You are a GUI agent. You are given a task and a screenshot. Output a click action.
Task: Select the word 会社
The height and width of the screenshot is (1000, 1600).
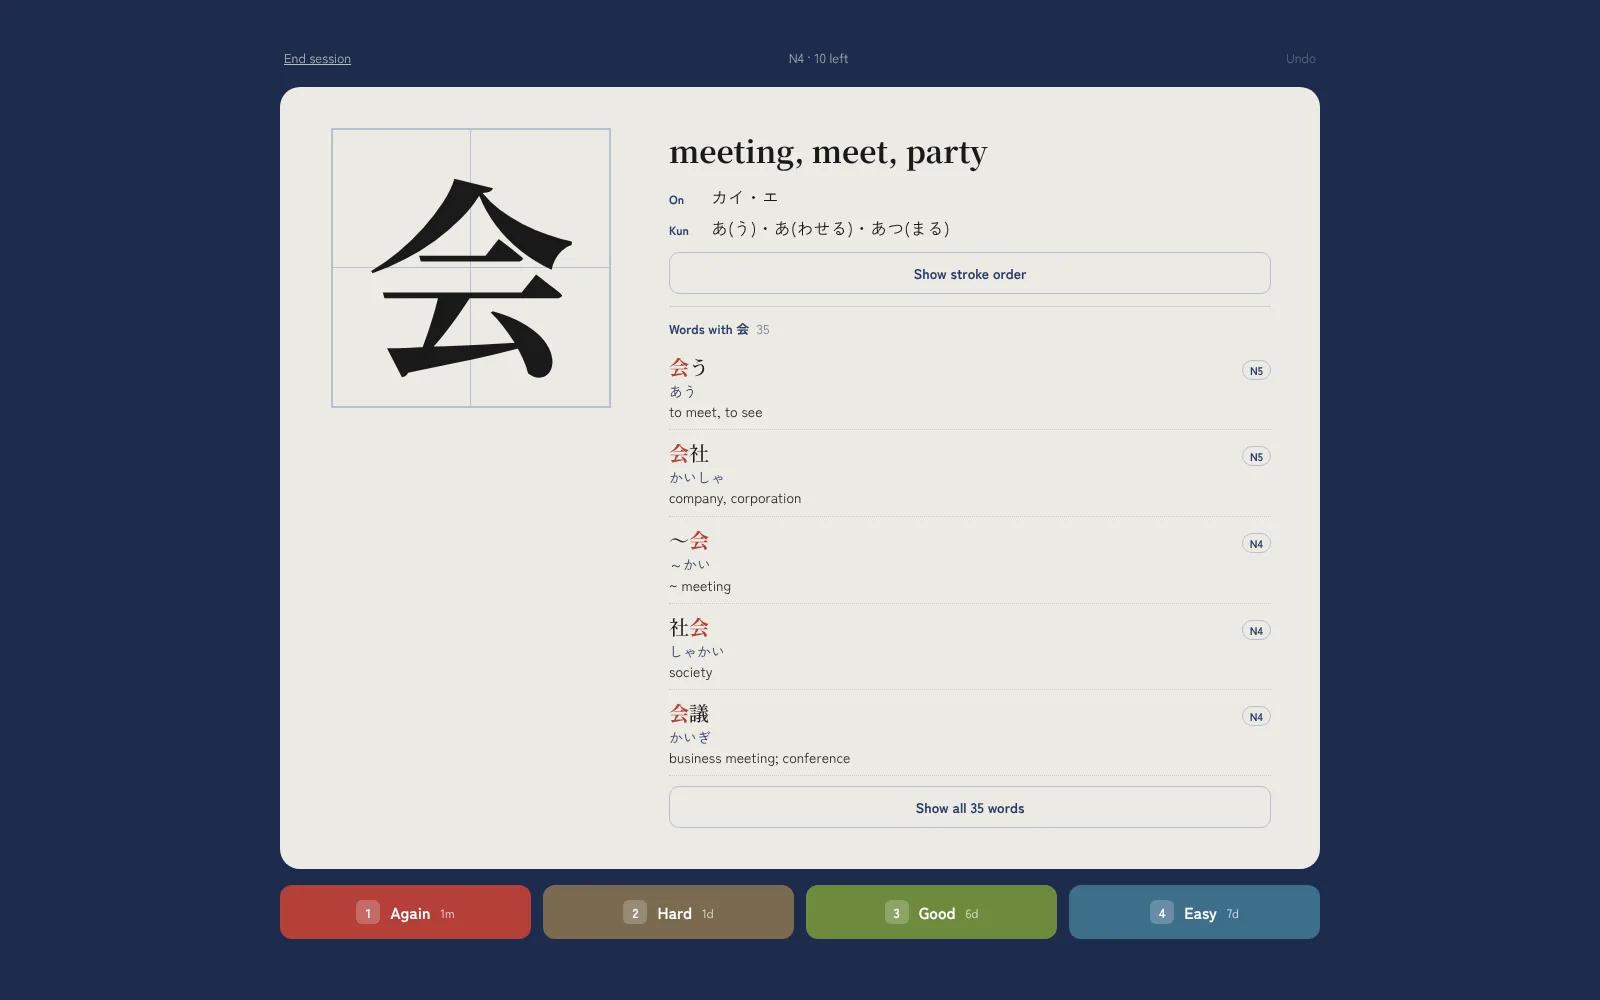[689, 454]
